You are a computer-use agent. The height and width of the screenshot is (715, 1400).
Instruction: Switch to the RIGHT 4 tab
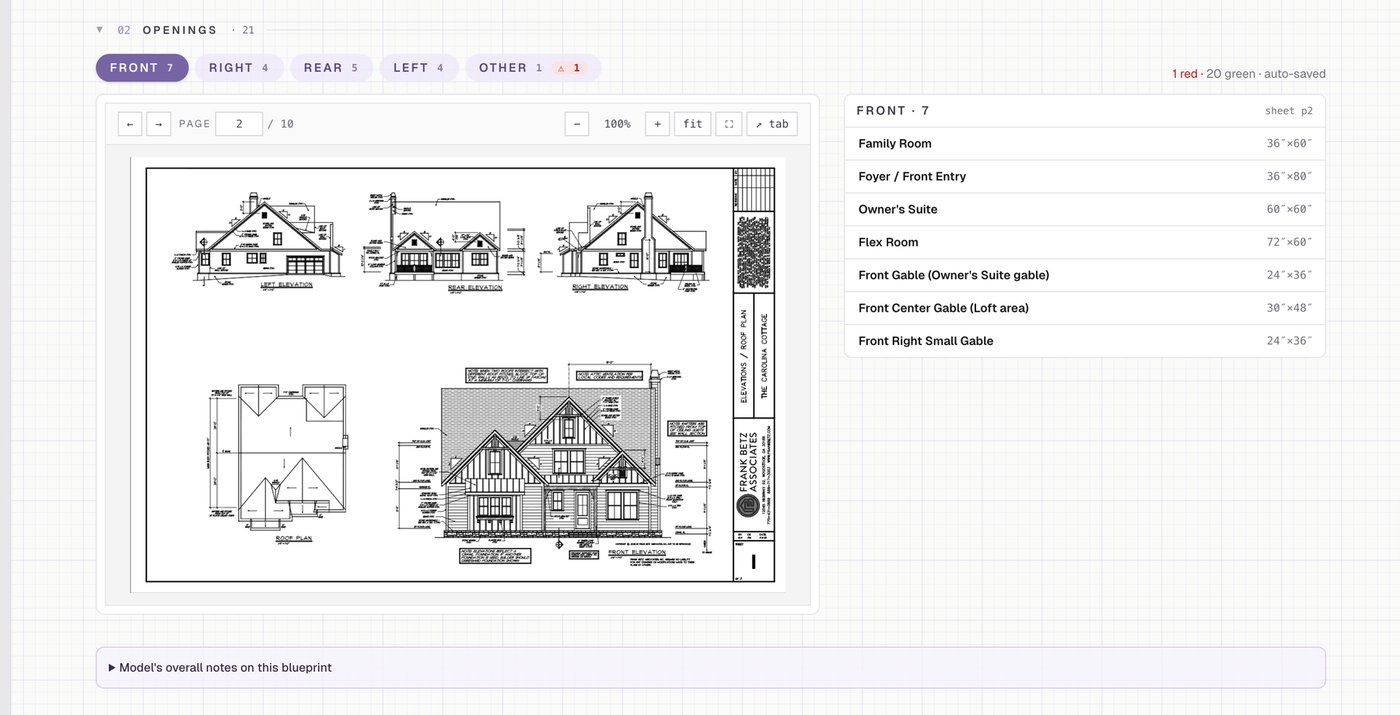pos(239,68)
